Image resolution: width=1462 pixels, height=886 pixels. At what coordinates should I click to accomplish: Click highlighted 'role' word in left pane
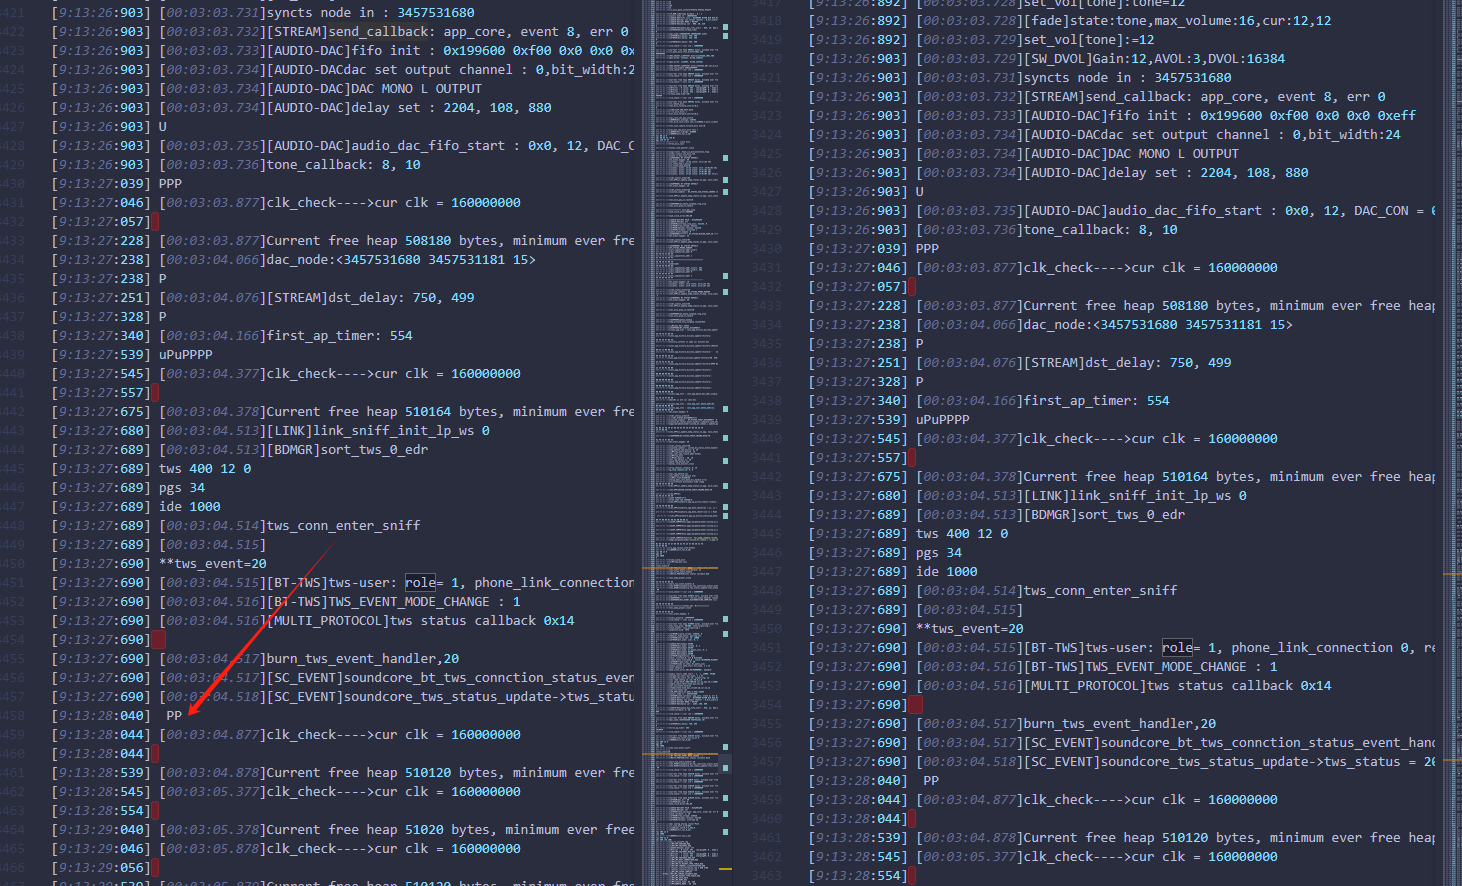[x=420, y=582]
